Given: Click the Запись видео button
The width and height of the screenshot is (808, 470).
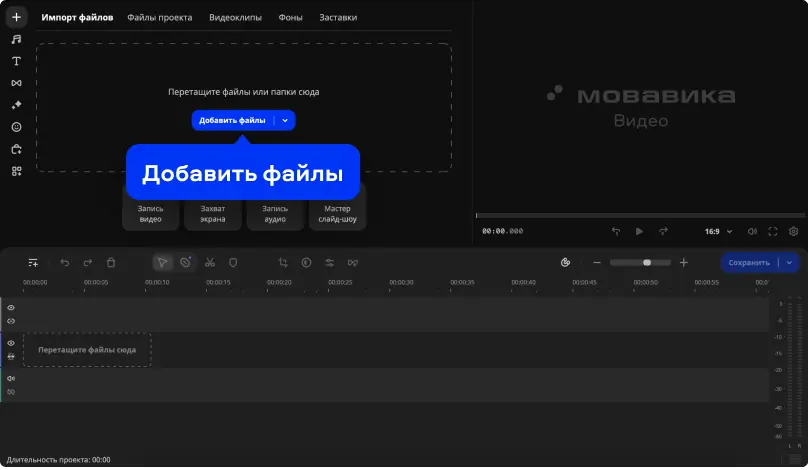Looking at the screenshot, I should [150, 214].
